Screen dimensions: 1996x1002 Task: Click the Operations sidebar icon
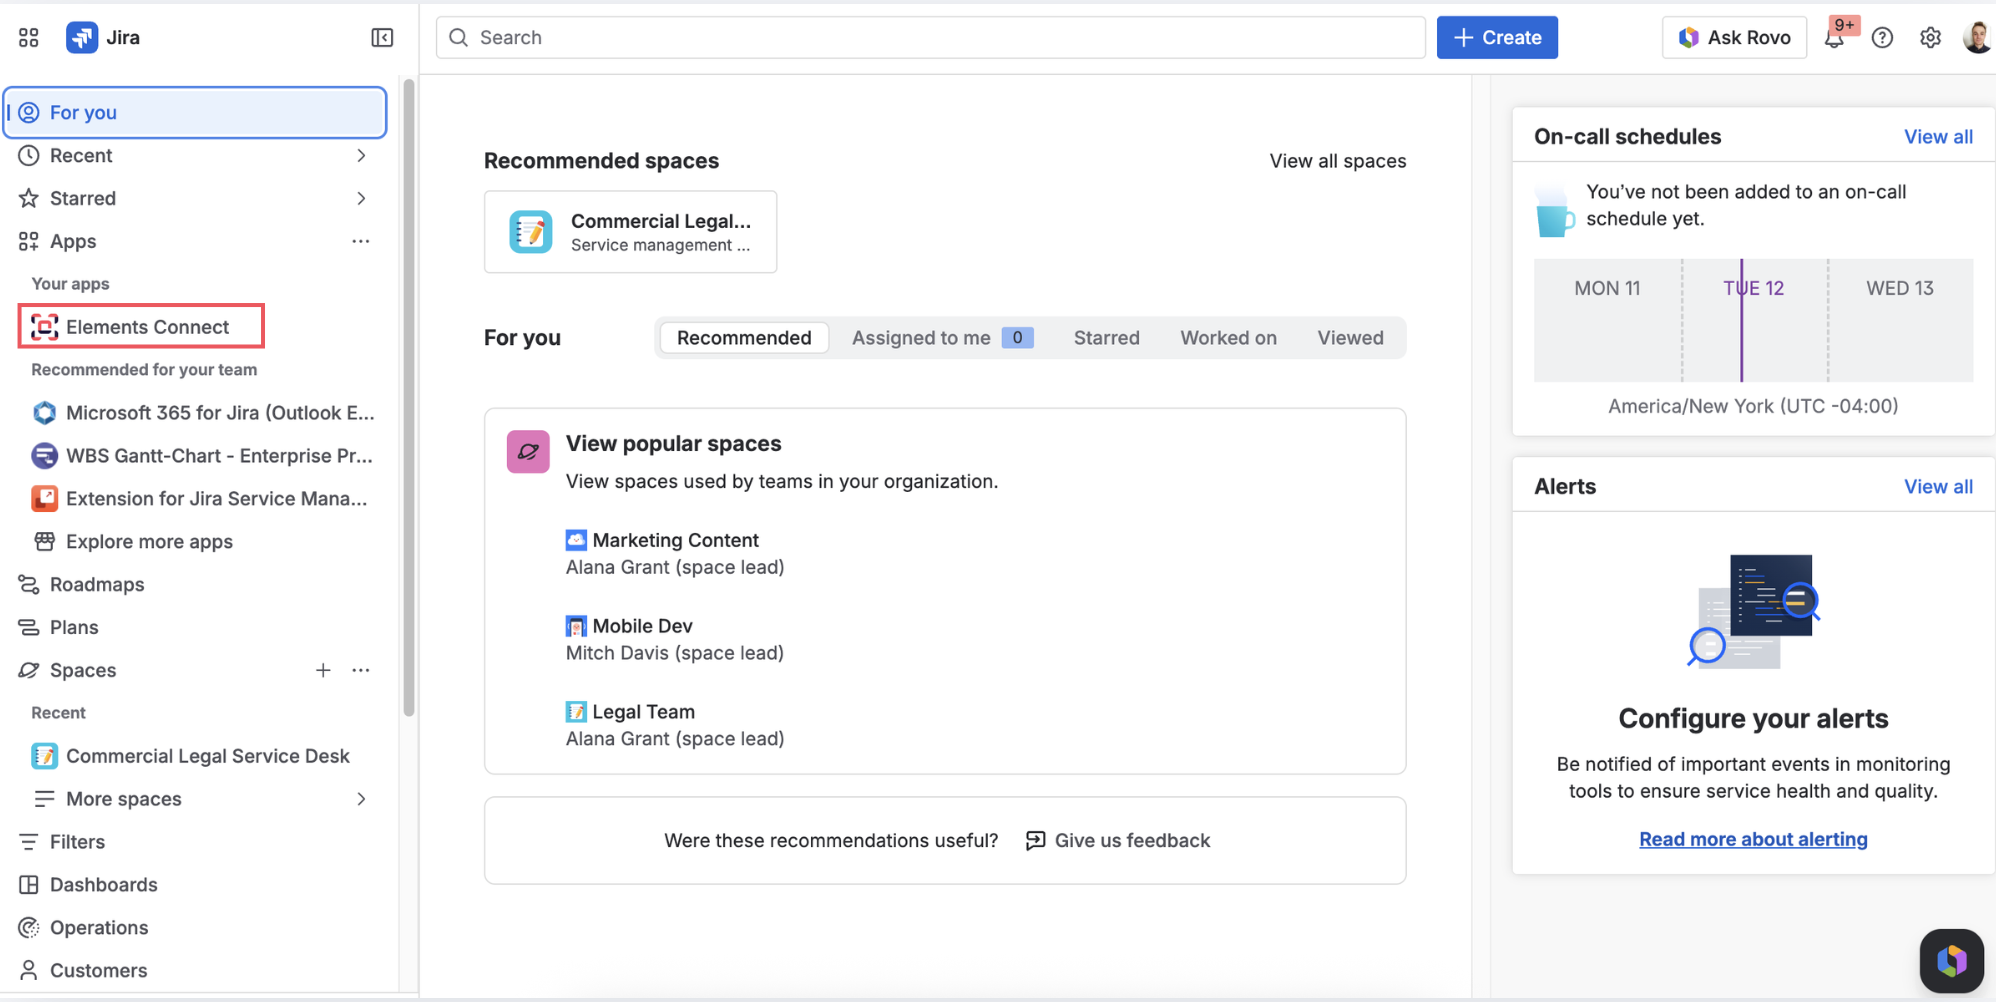coord(29,928)
